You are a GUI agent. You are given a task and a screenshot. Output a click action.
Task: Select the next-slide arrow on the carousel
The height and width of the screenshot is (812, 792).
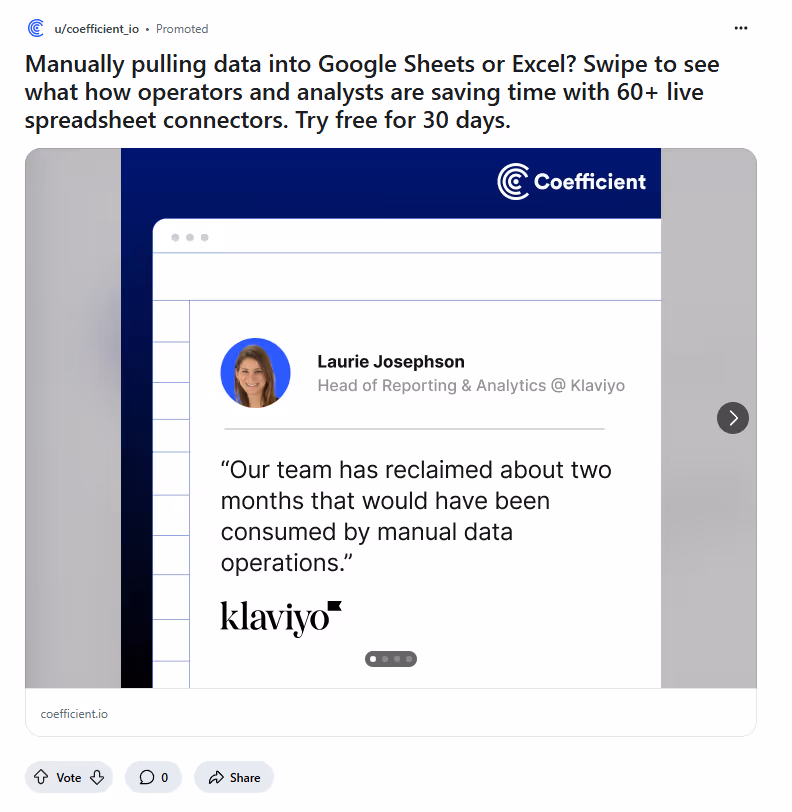coord(732,418)
